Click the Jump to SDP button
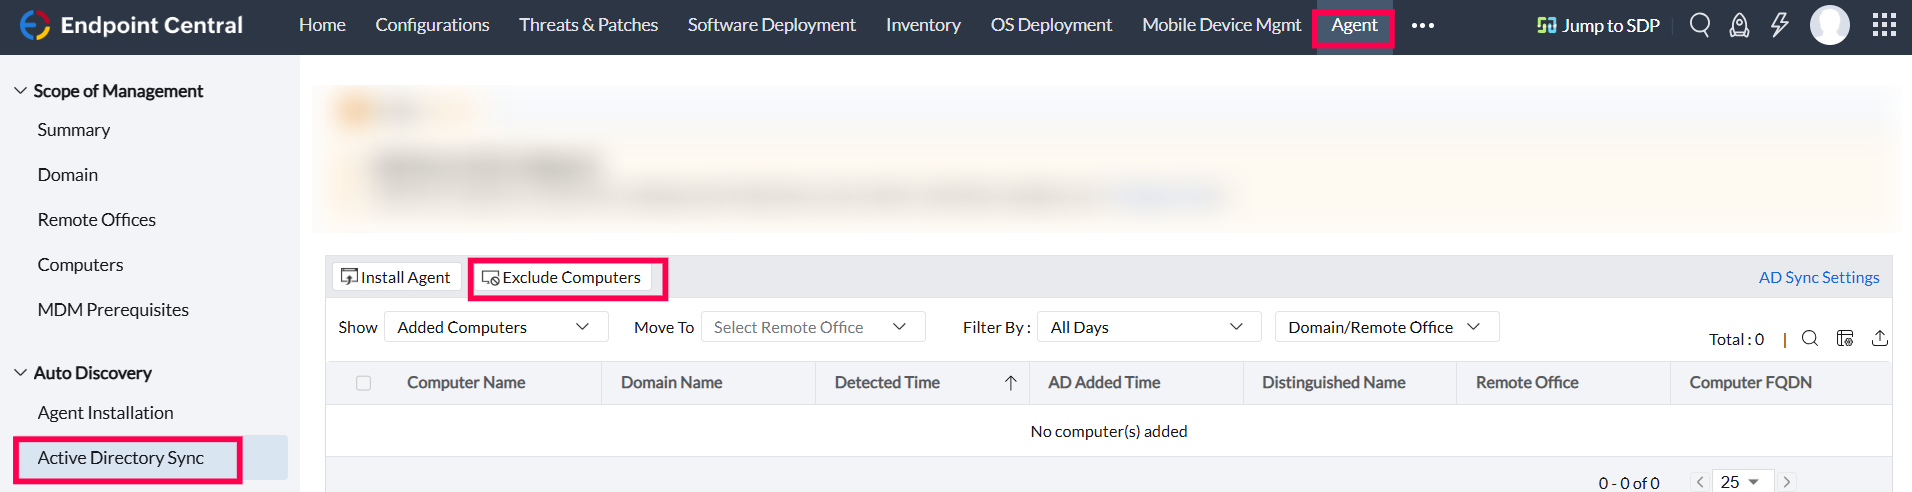Image resolution: width=1912 pixels, height=492 pixels. pyautogui.click(x=1598, y=25)
